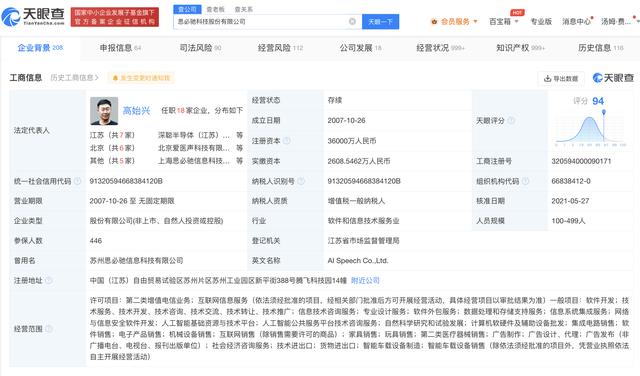Switch to the 知识产权 tab
This screenshot has width=640, height=376.
tap(520, 48)
